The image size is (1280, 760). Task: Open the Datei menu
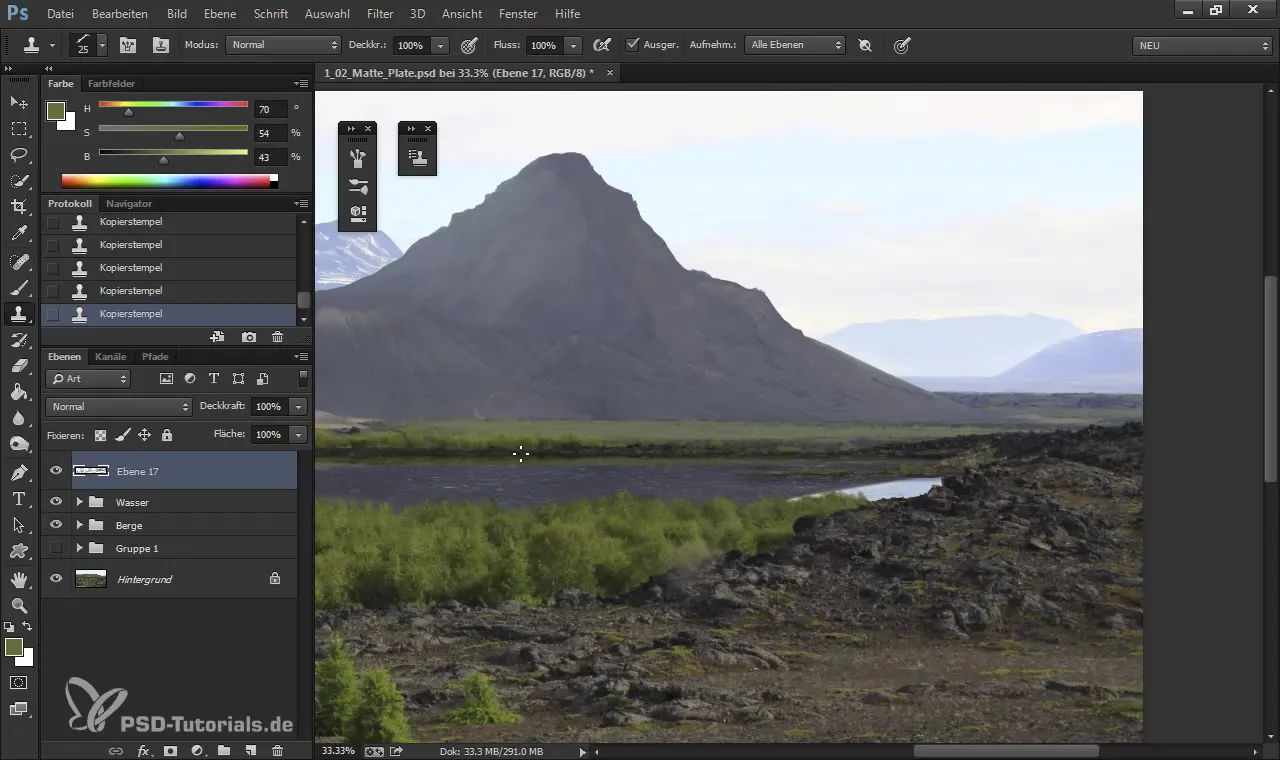coord(60,14)
